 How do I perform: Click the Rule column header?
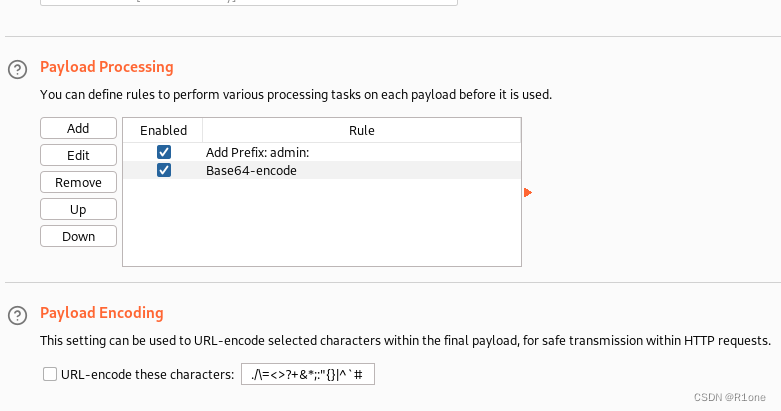[362, 131]
